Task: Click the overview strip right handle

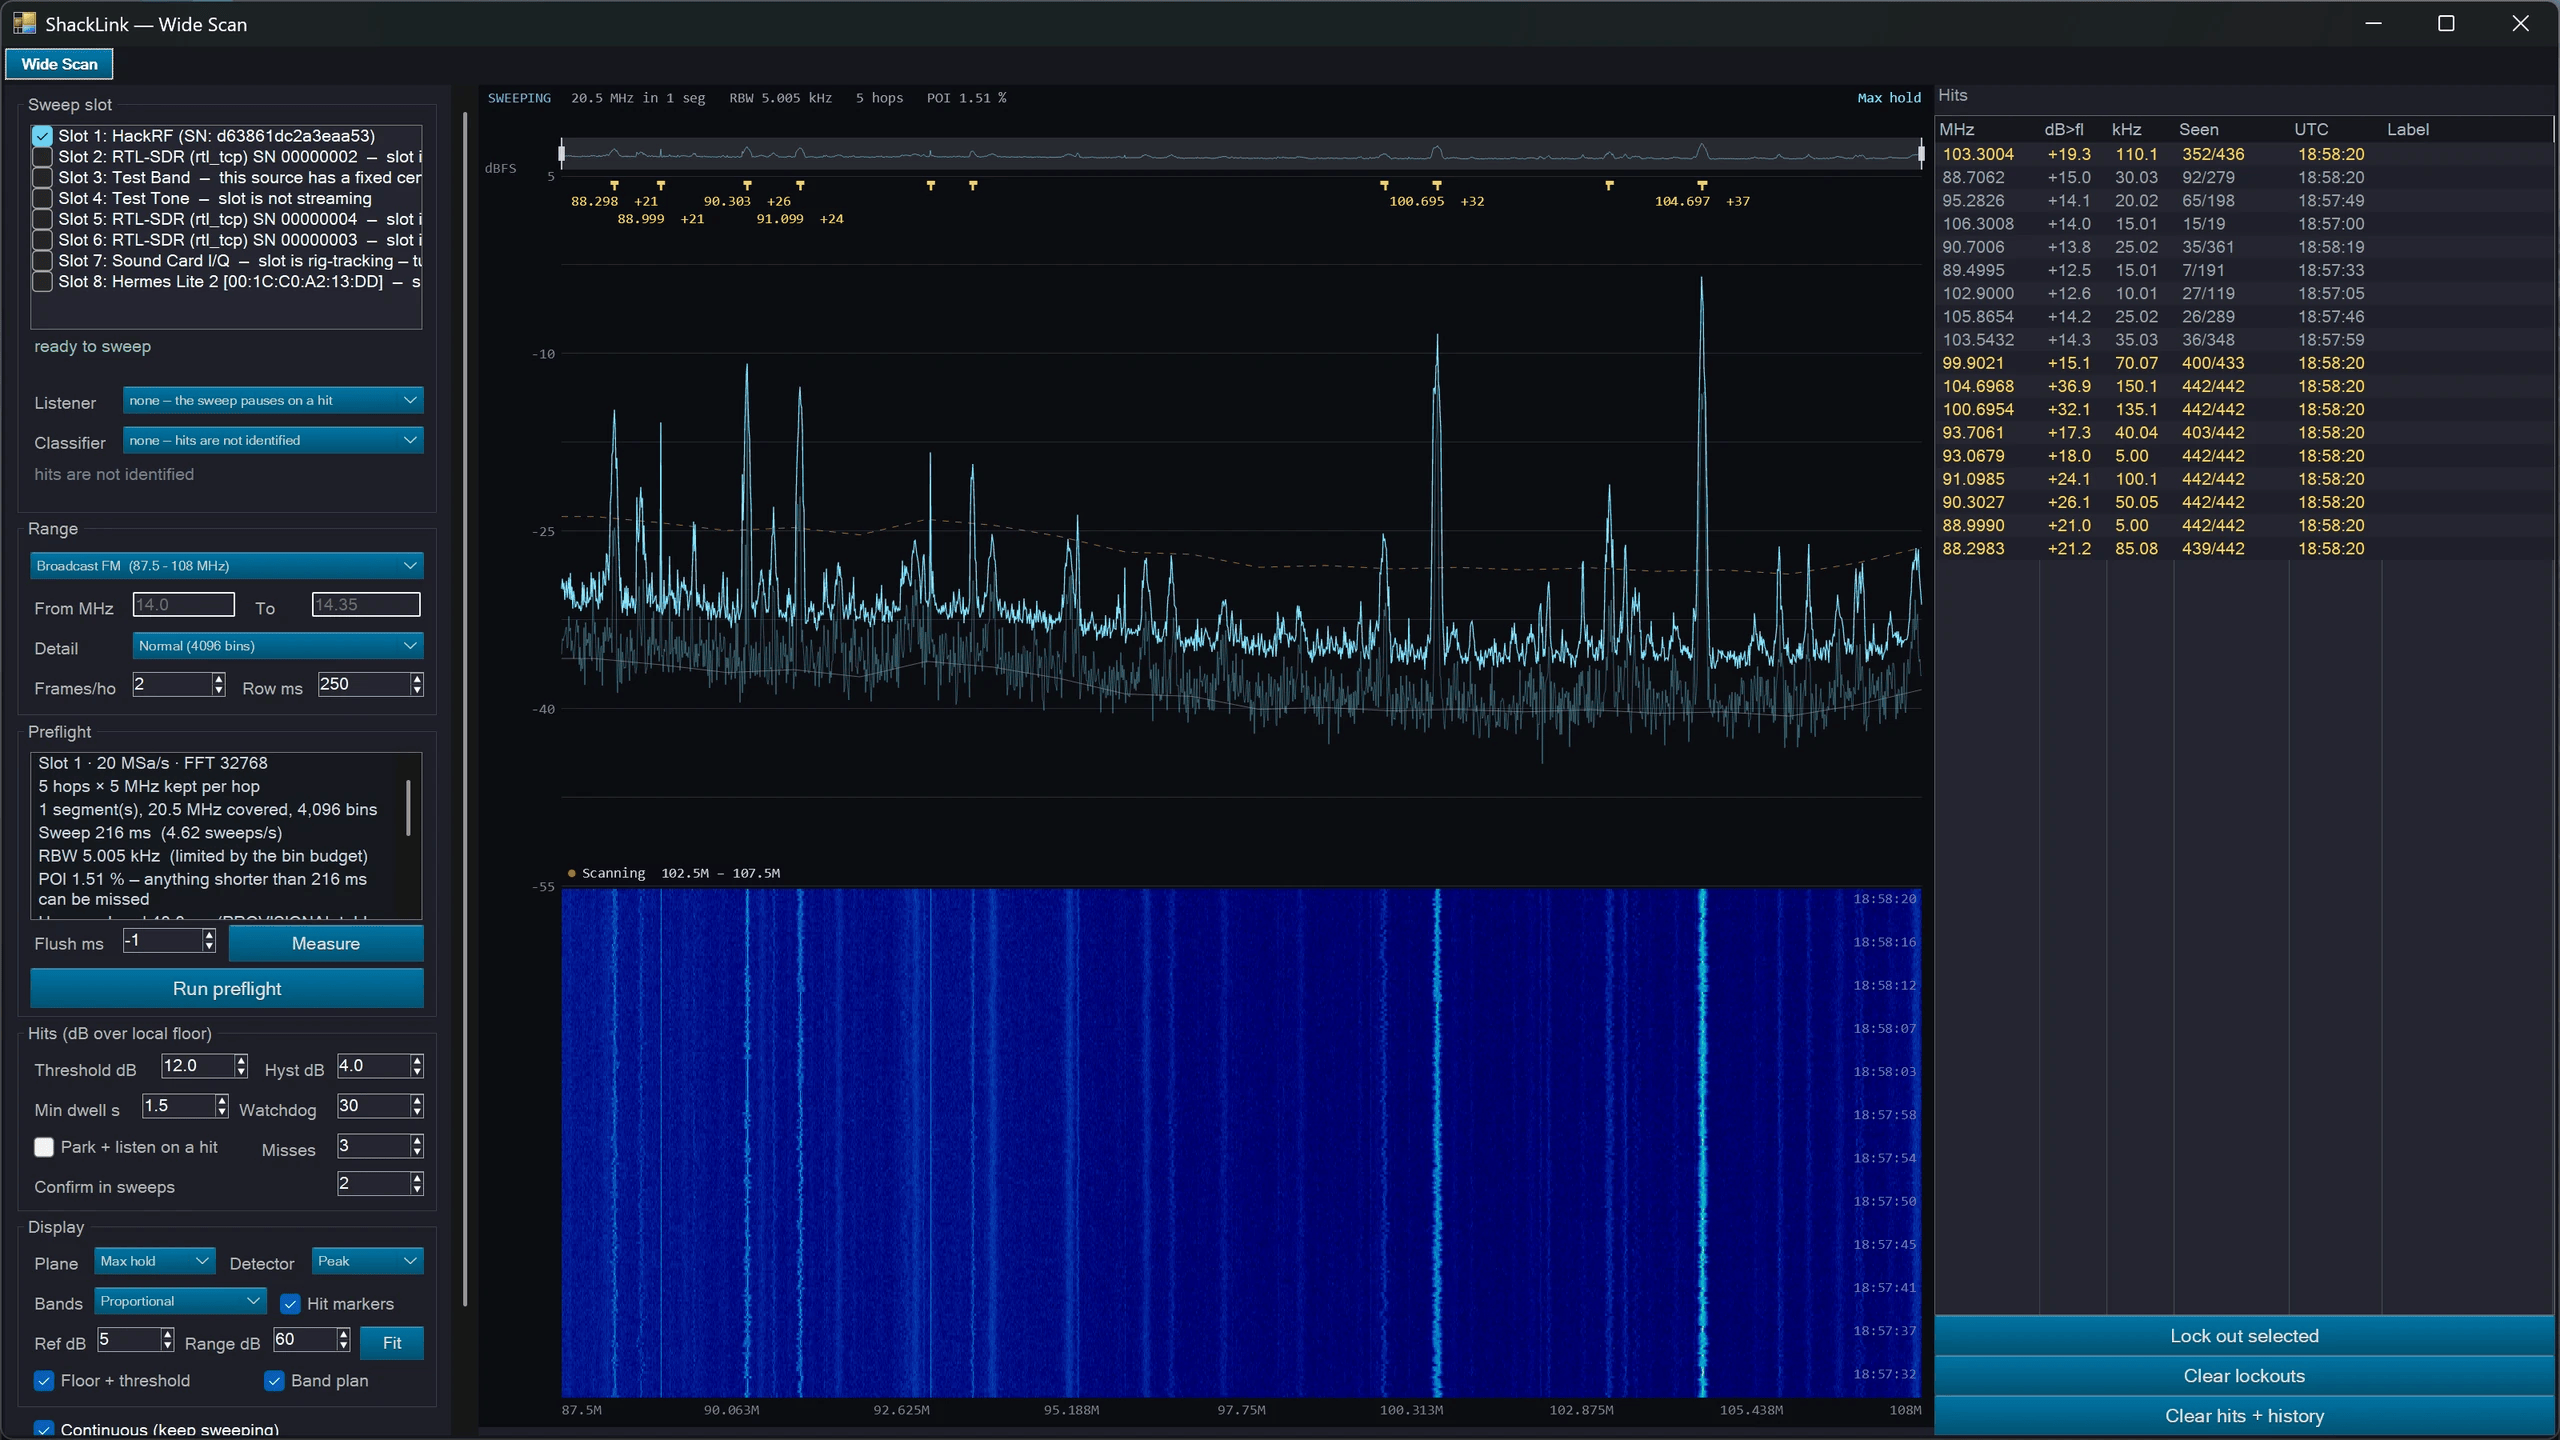Action: 1921,153
